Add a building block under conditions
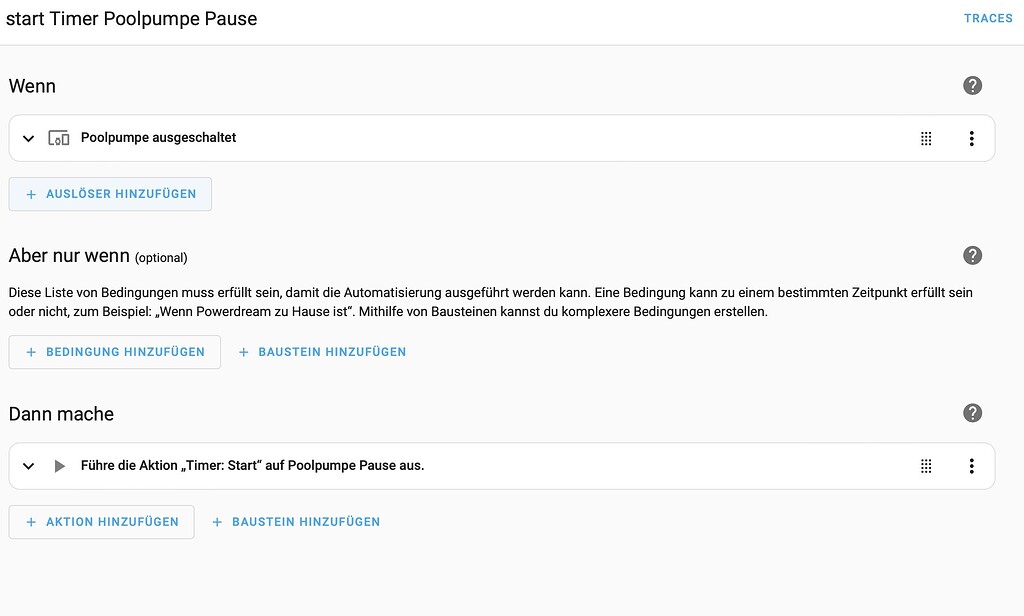The image size is (1024, 616). [322, 351]
